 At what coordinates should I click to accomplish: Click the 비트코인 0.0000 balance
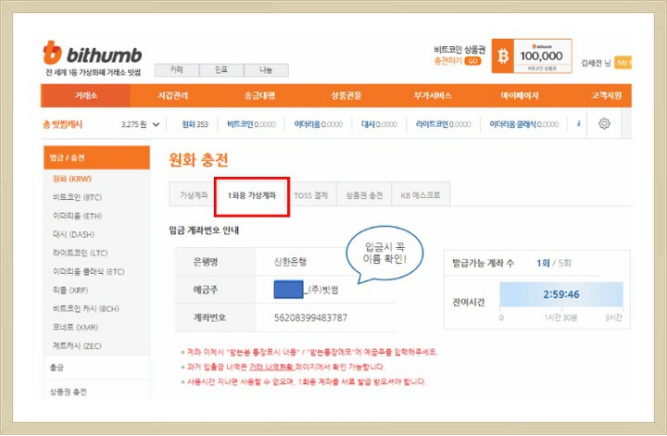(x=251, y=124)
